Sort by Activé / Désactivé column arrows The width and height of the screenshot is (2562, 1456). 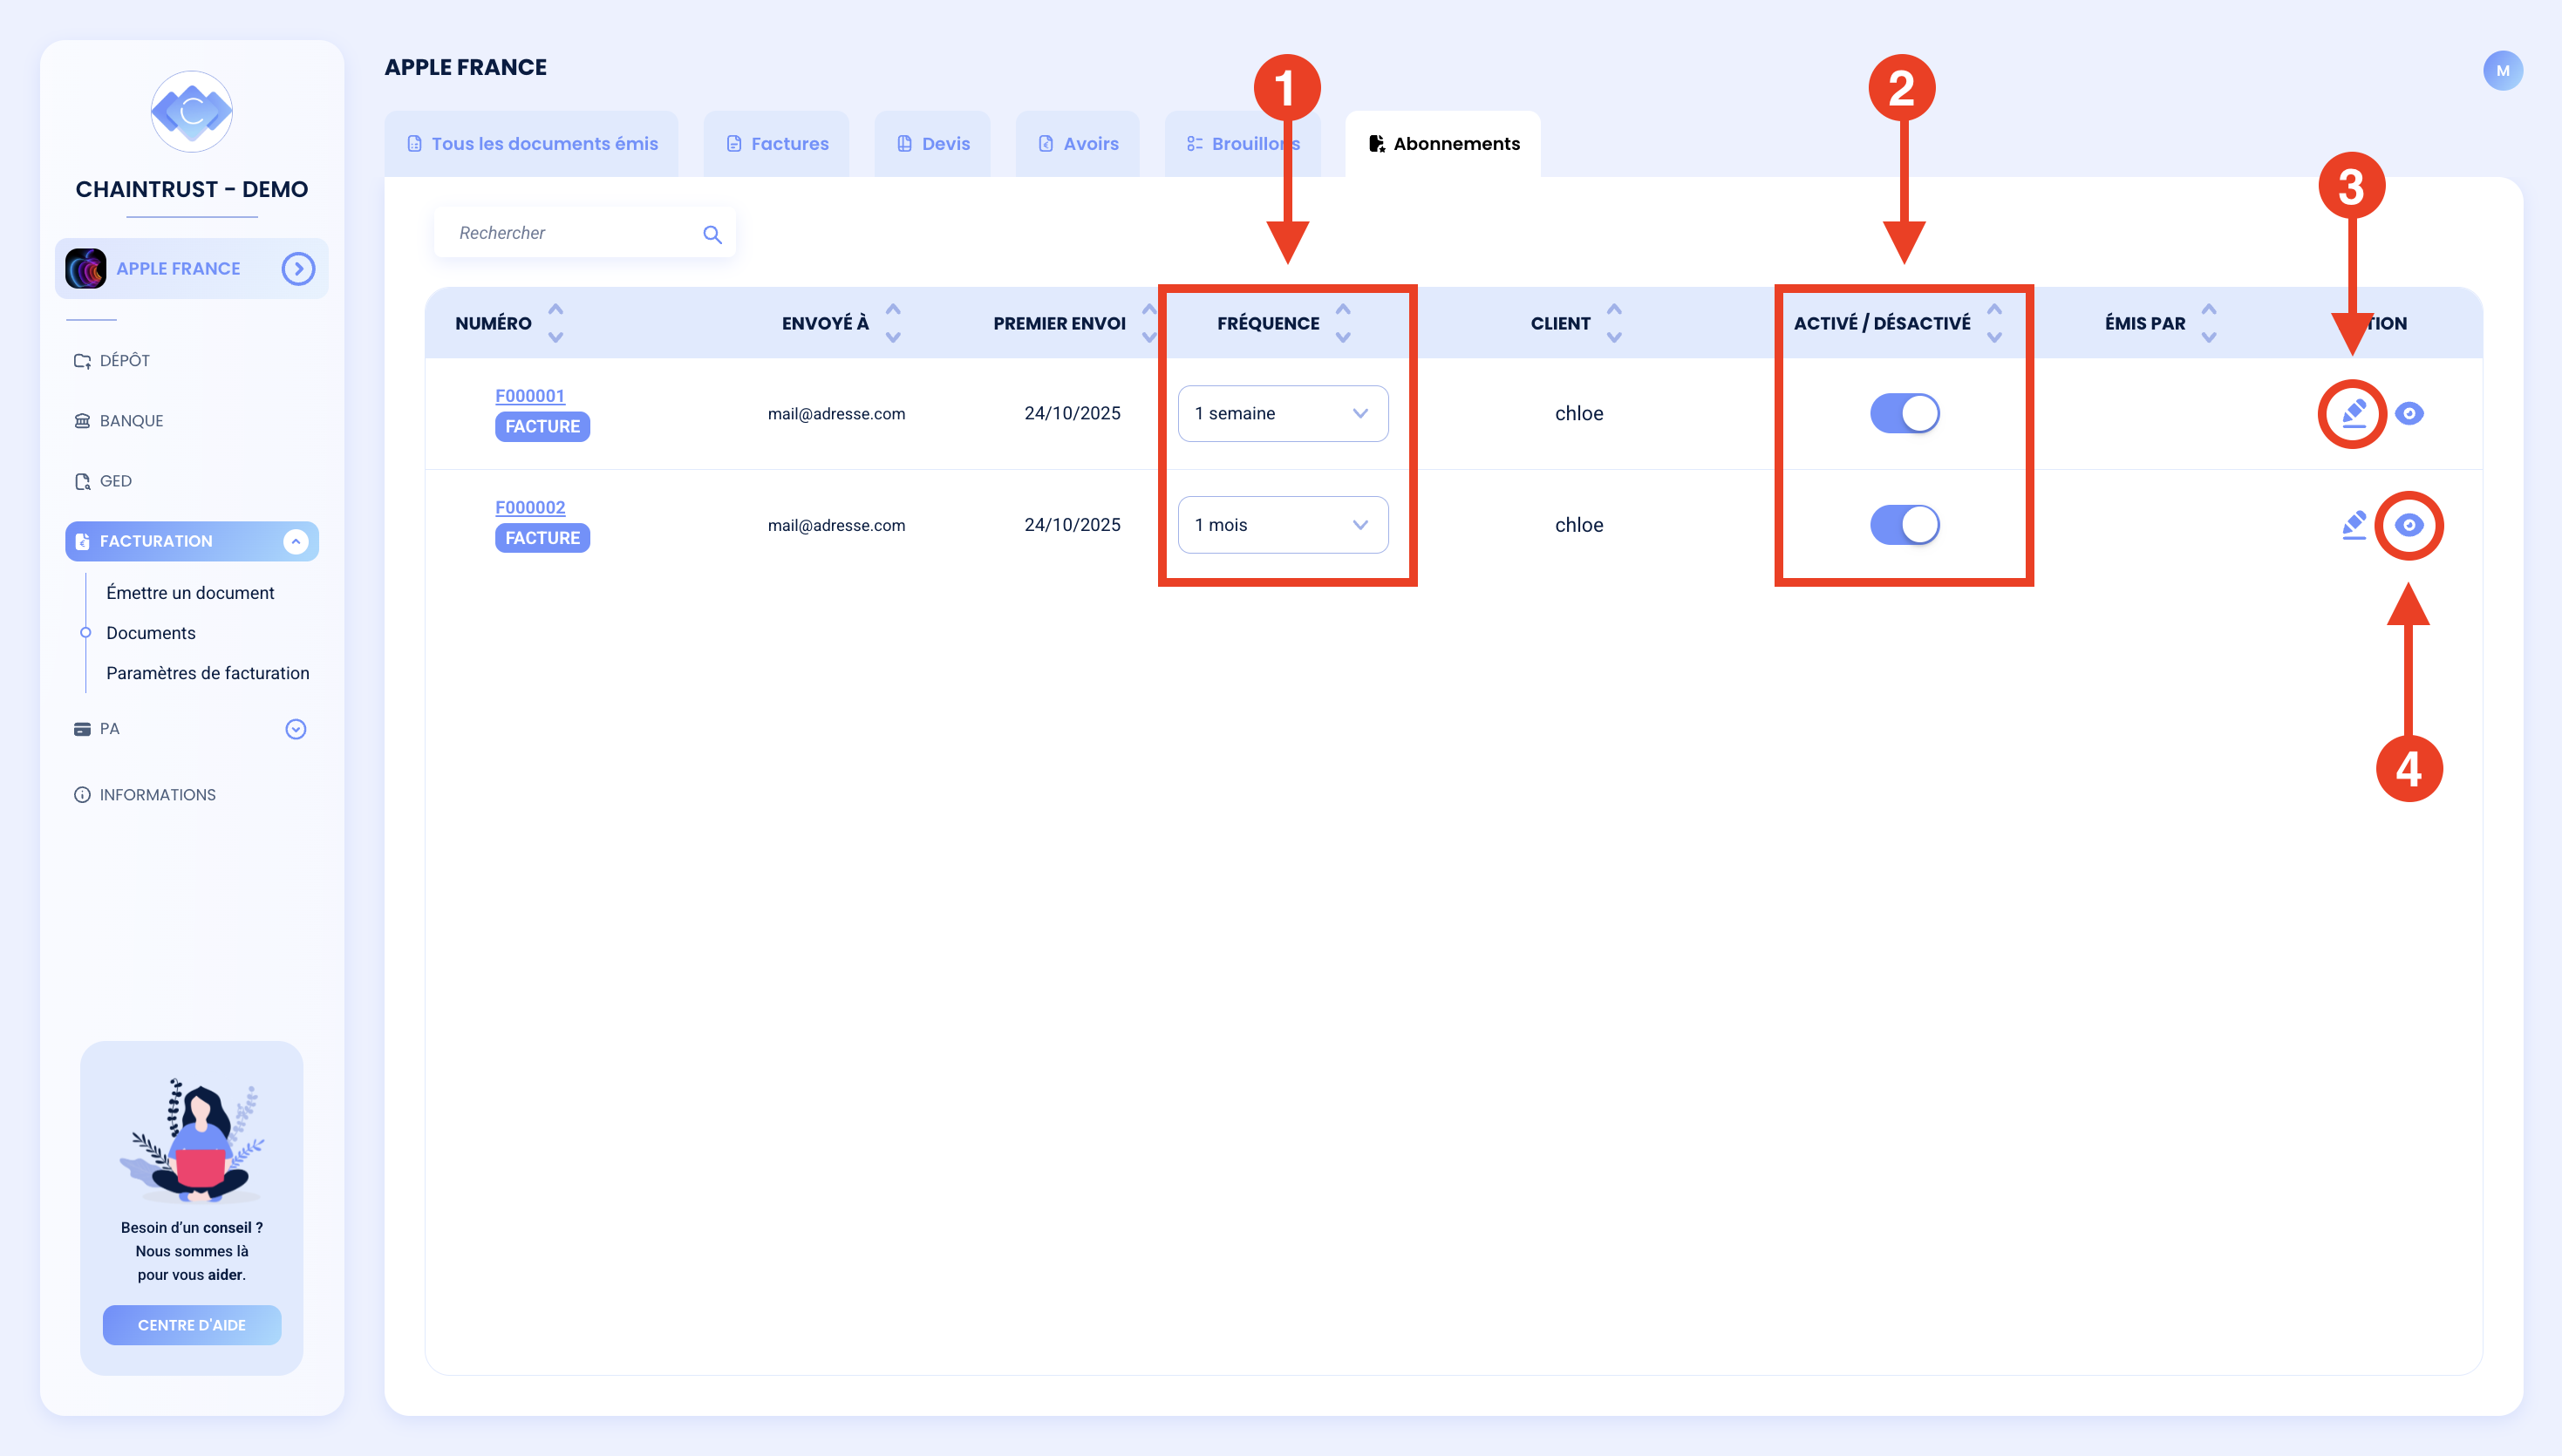1994,323
